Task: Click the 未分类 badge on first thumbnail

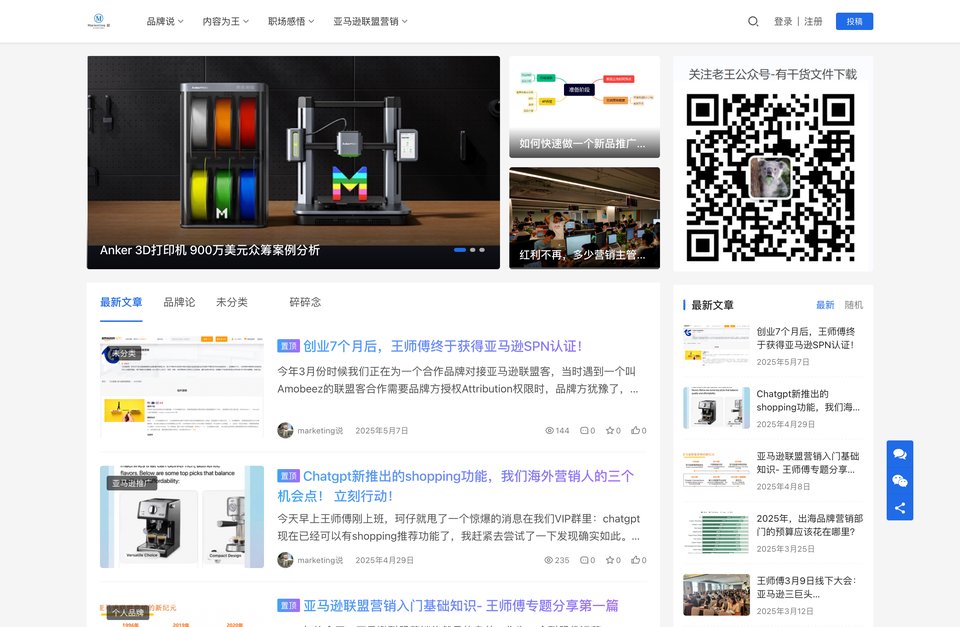Action: pos(124,353)
